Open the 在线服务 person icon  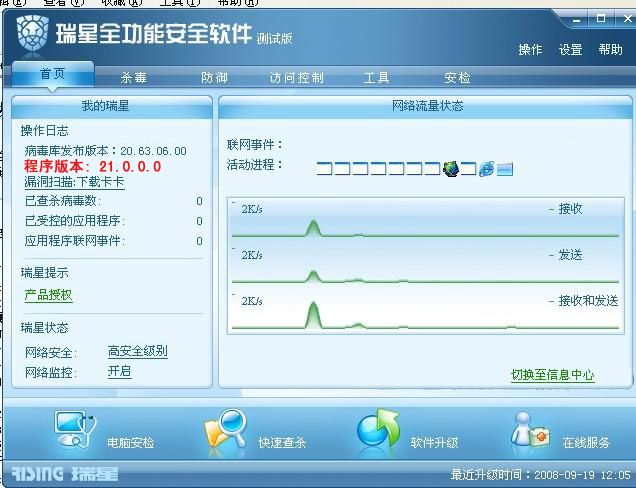tap(531, 430)
